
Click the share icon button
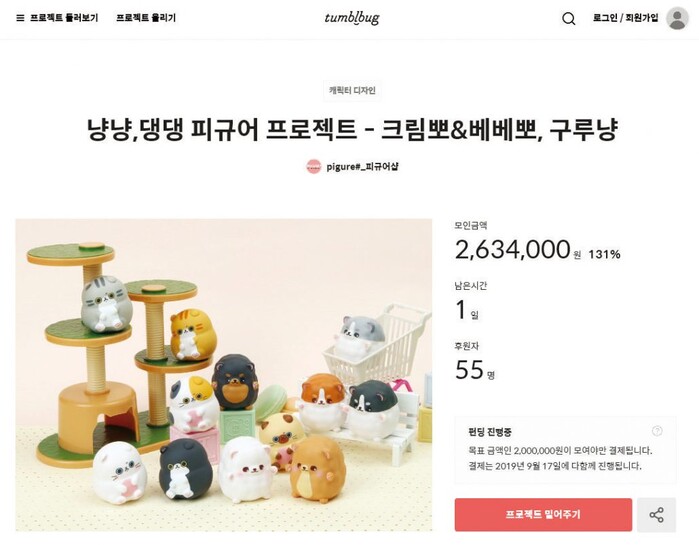pos(656,515)
